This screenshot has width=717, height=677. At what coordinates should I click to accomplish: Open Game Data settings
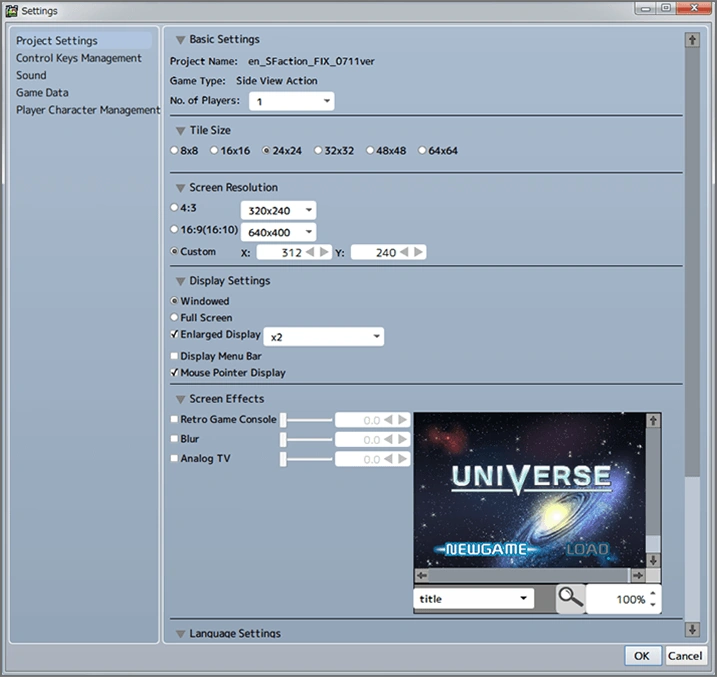coord(42,93)
